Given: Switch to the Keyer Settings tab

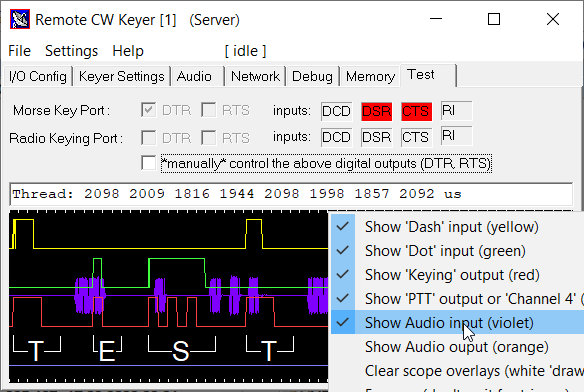Looking at the screenshot, I should pyautogui.click(x=121, y=76).
